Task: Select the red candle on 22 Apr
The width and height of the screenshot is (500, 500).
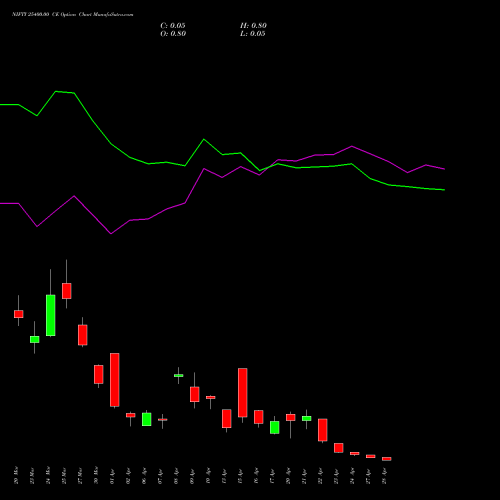Action: 323,430
